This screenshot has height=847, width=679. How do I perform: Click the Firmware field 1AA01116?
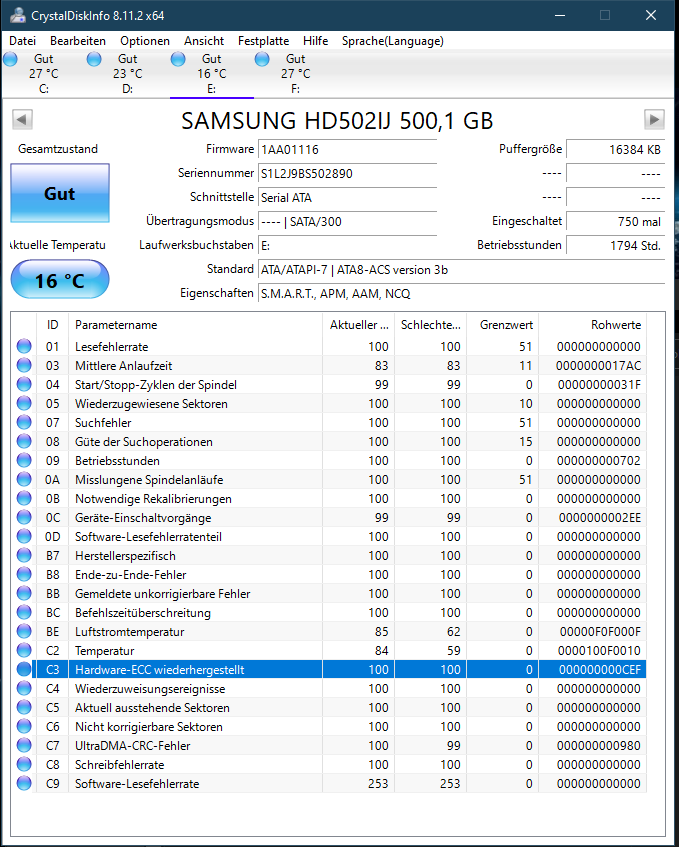(x=347, y=150)
